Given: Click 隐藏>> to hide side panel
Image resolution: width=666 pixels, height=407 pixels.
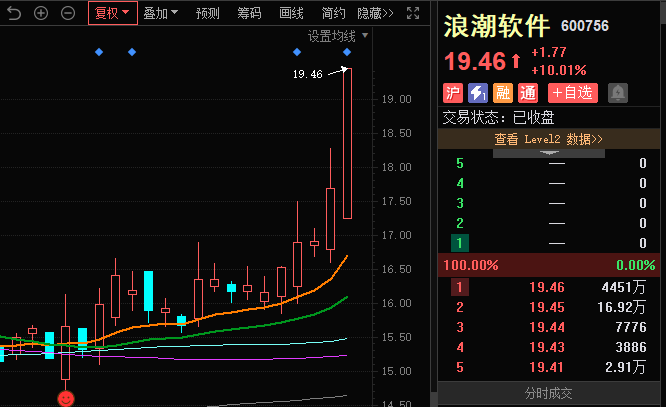Looking at the screenshot, I should (375, 13).
